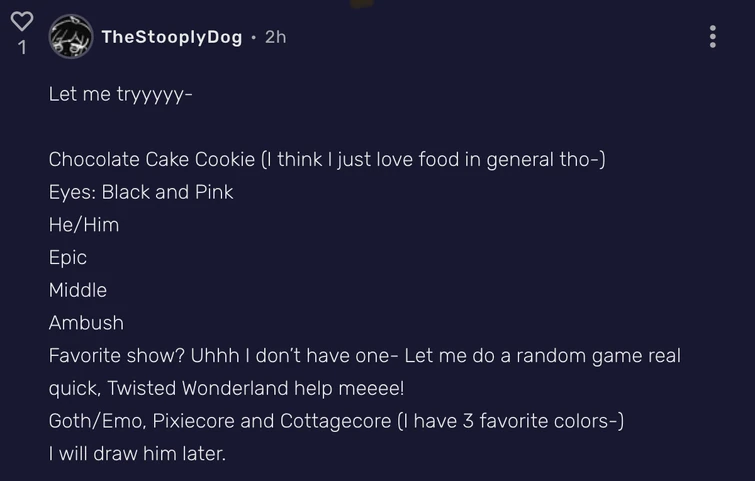Click the TheStooplyDog username
This screenshot has height=481, width=755.
click(x=171, y=37)
